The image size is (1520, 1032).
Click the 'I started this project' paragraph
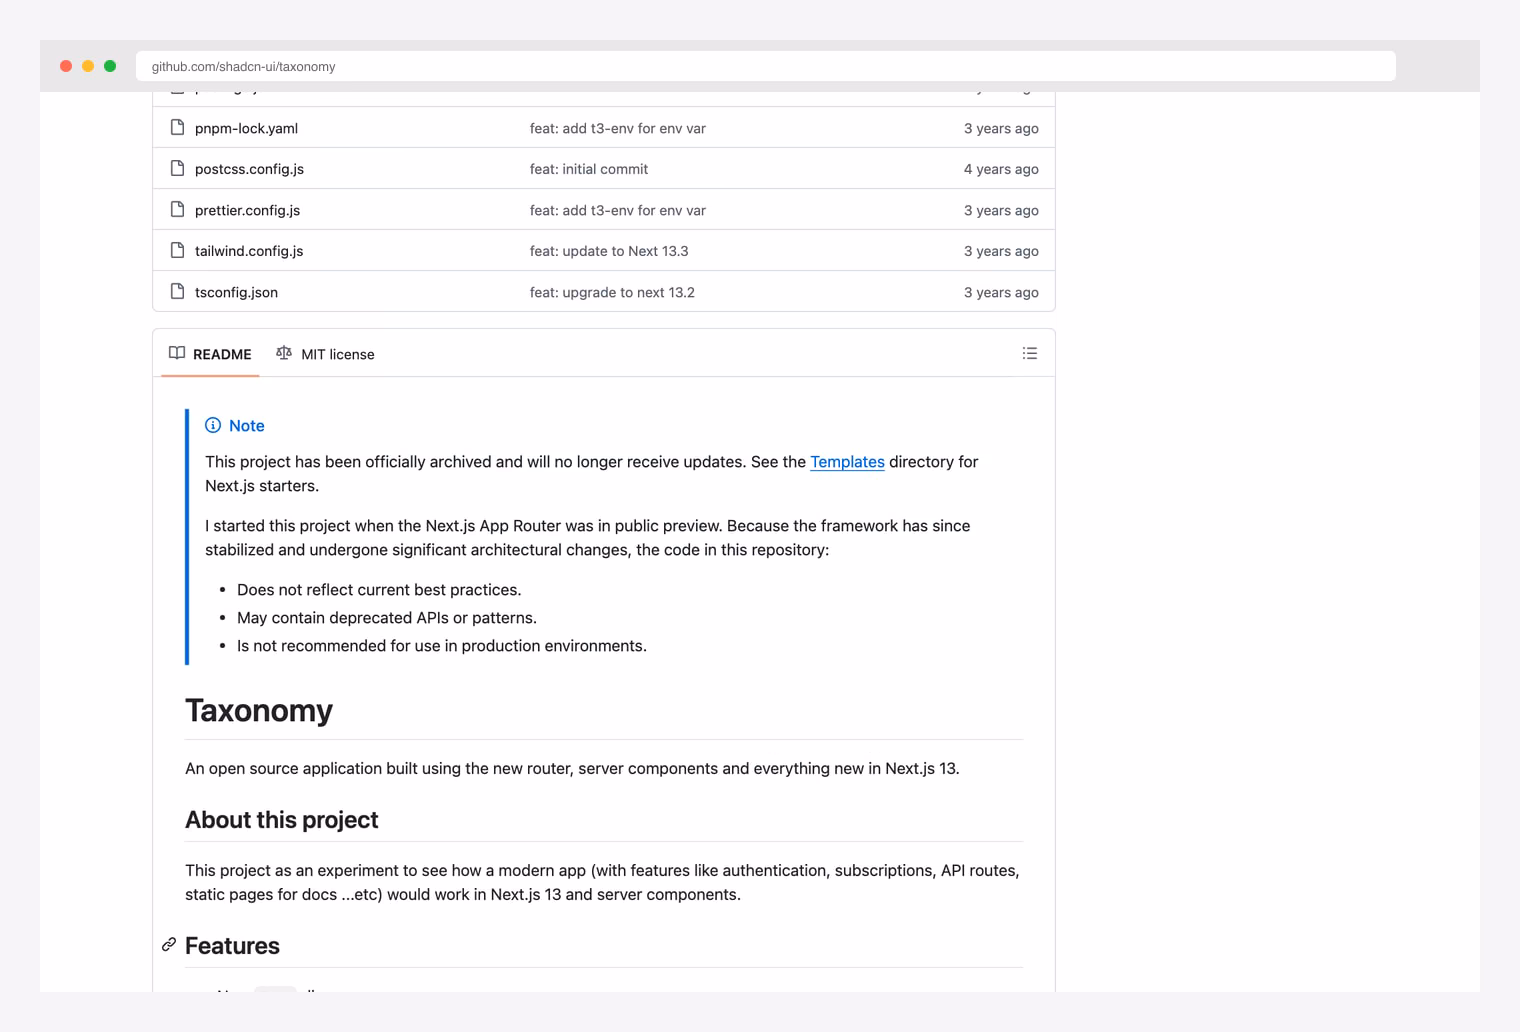588,538
